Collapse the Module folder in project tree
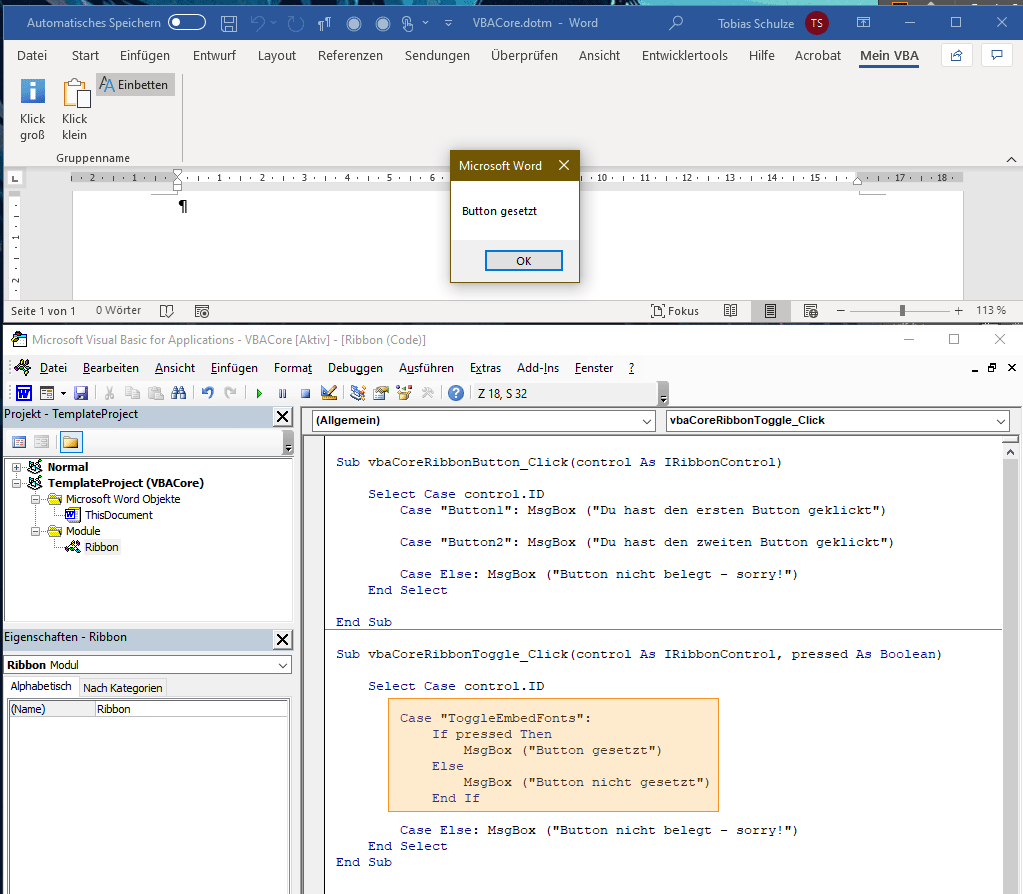1023x894 pixels. (36, 531)
